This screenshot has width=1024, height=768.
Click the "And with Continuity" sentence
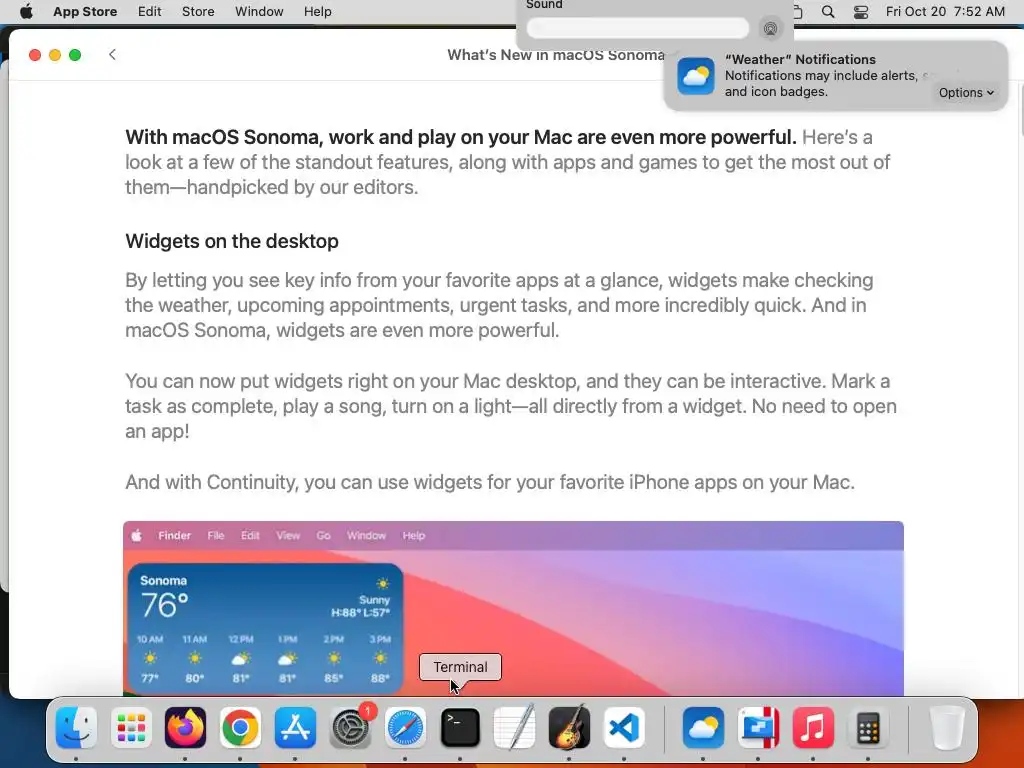click(x=490, y=482)
